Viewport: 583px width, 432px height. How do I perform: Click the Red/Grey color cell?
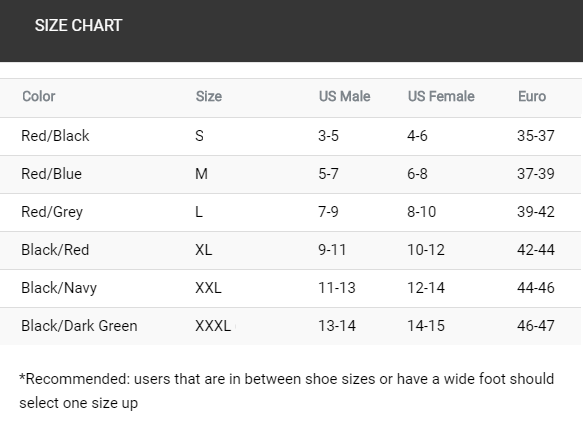[52, 212]
